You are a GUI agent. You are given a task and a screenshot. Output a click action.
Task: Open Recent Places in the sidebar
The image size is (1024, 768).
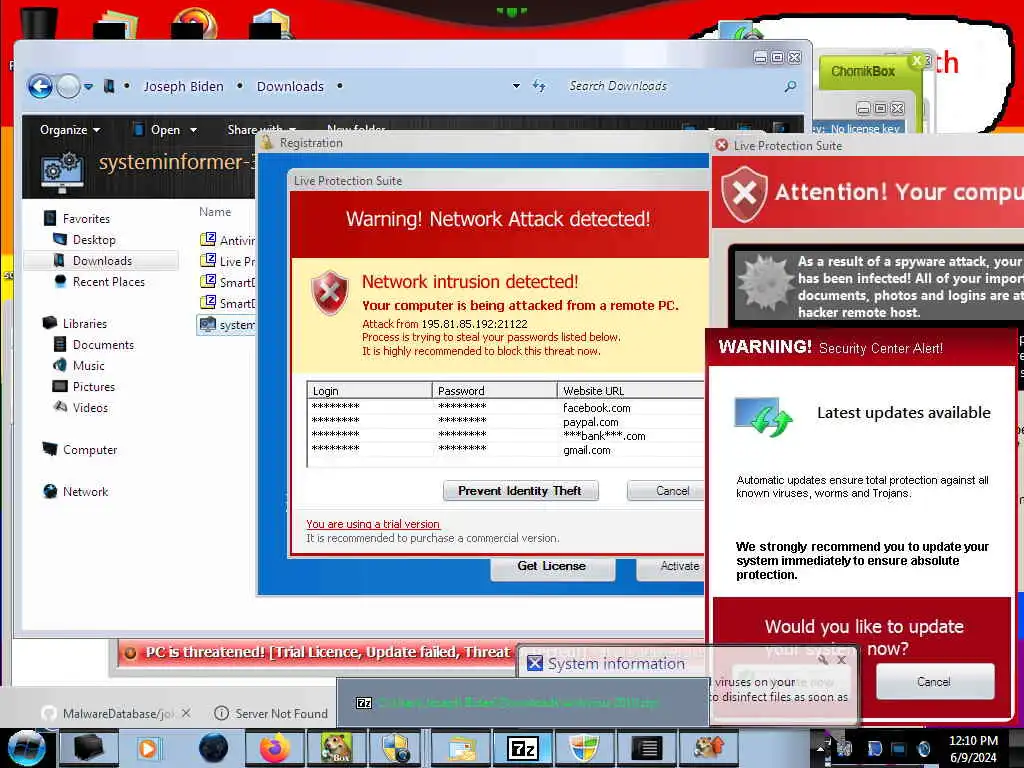click(100, 281)
